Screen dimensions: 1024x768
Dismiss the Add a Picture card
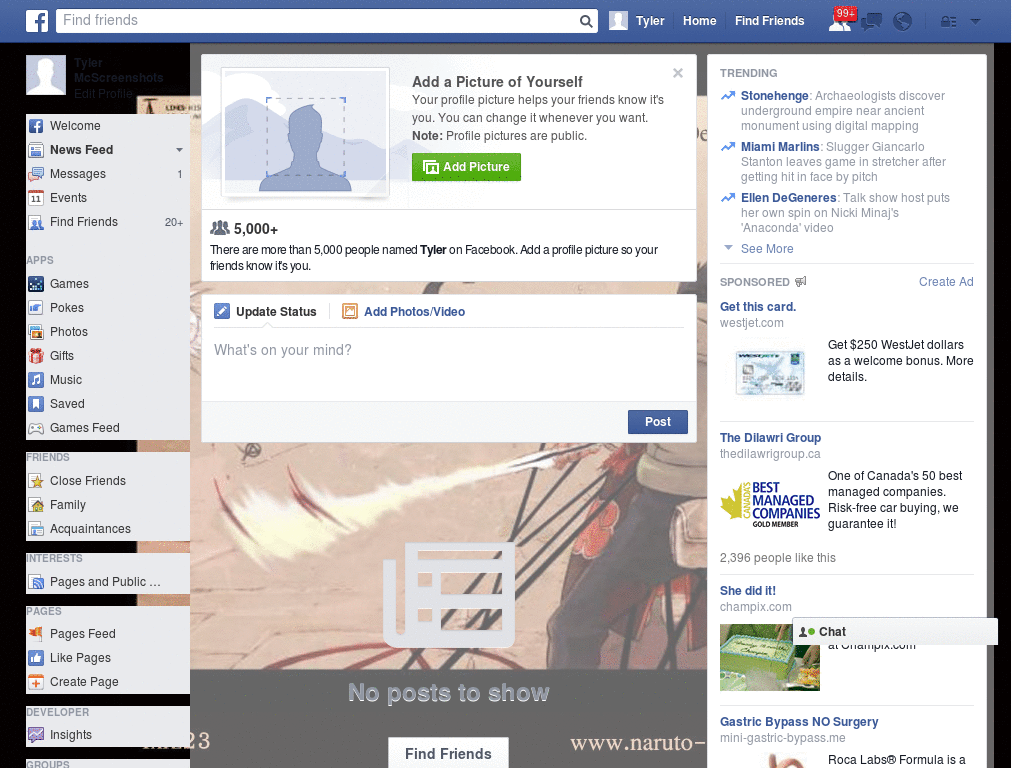678,73
